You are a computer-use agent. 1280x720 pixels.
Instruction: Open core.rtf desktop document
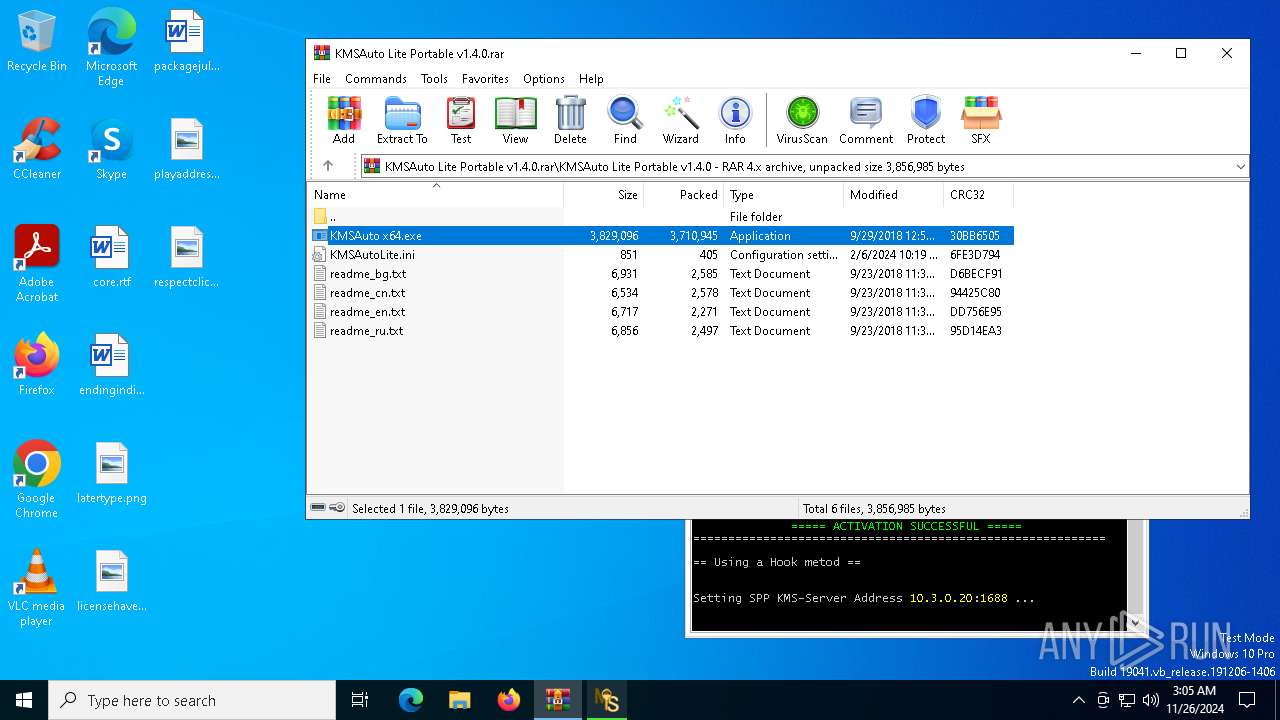[111, 258]
